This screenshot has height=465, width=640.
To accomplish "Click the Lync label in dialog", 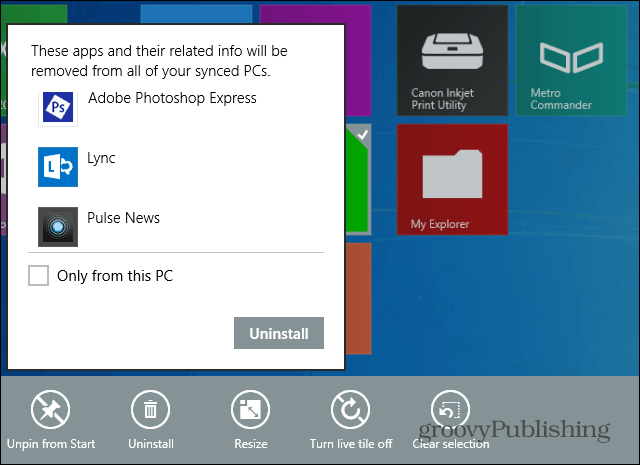I will coord(101,158).
